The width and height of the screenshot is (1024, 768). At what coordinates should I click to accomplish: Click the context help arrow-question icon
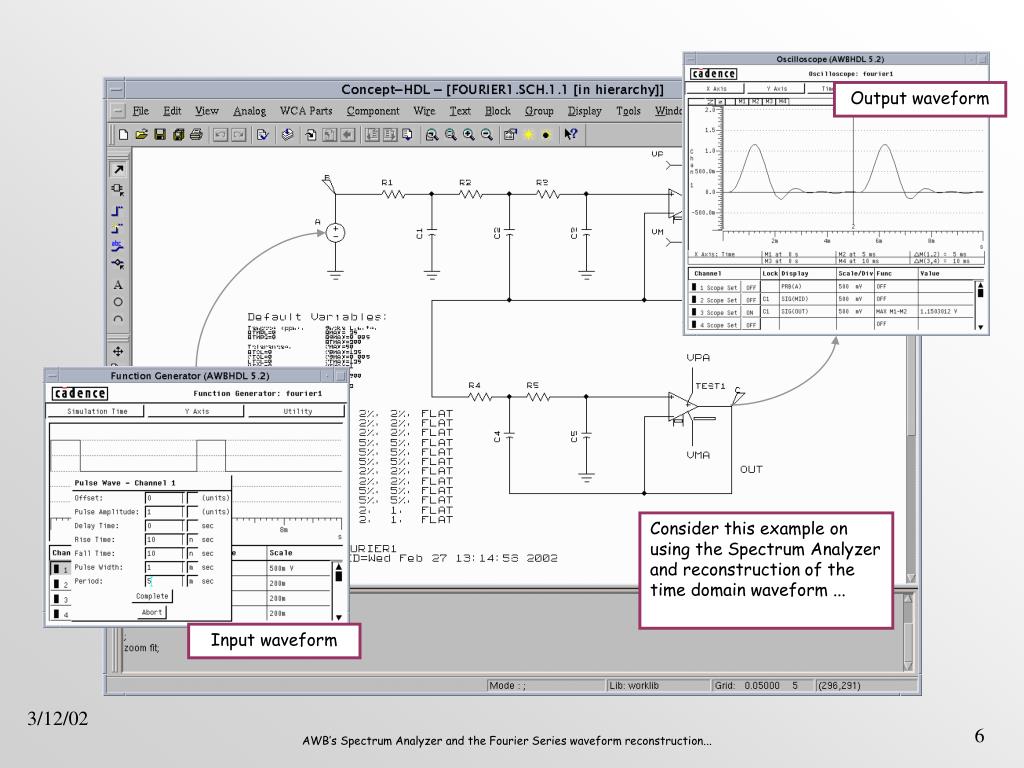571,135
